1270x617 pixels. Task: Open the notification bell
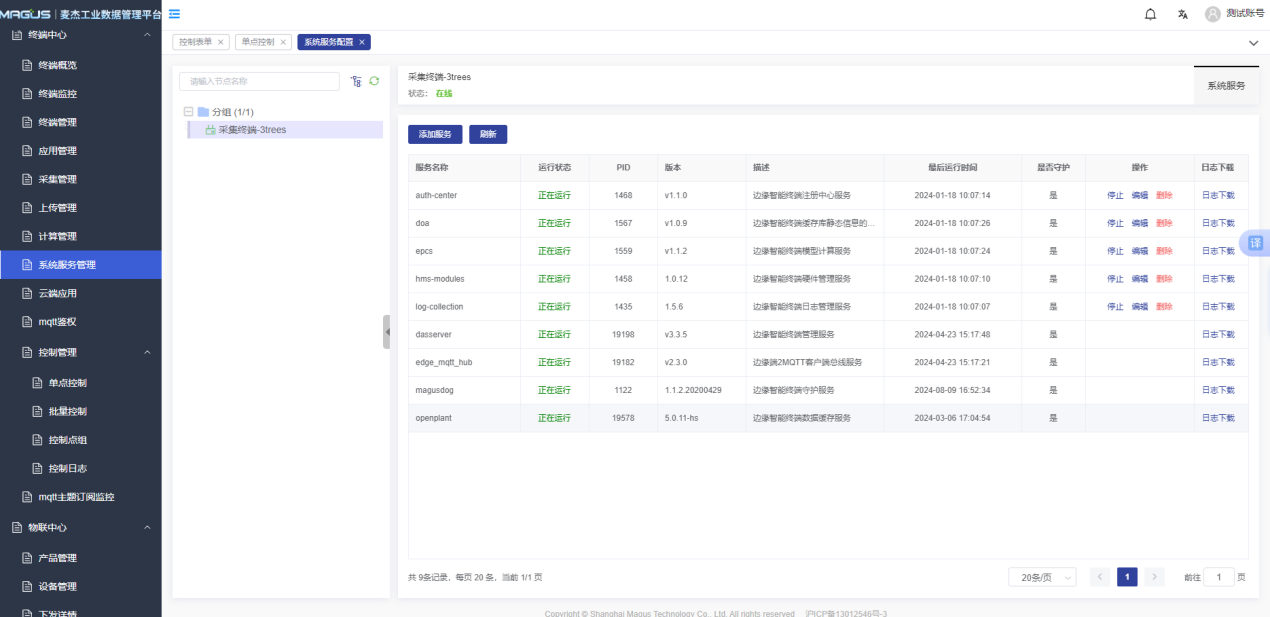(1150, 14)
